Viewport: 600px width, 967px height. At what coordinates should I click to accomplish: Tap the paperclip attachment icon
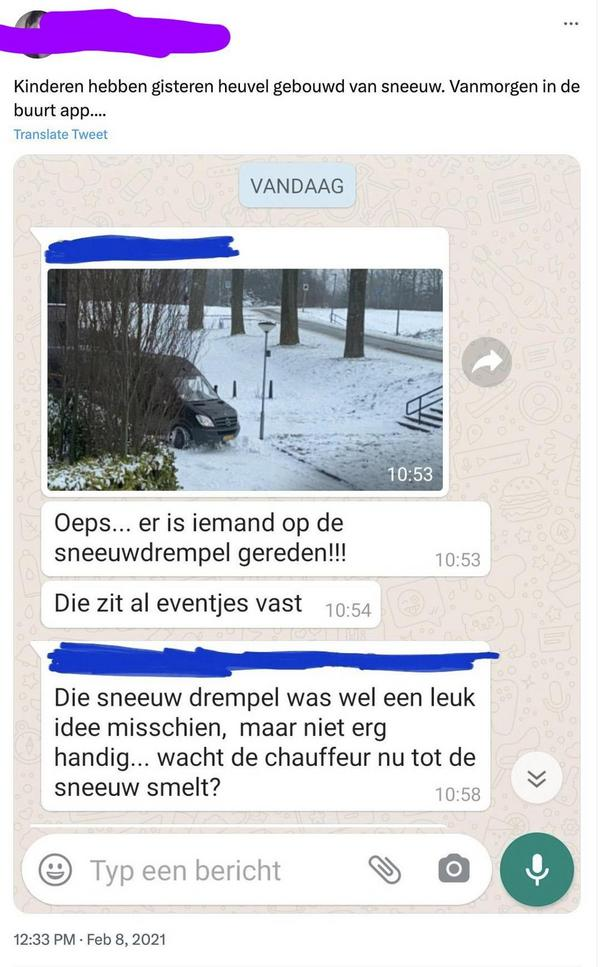385,870
